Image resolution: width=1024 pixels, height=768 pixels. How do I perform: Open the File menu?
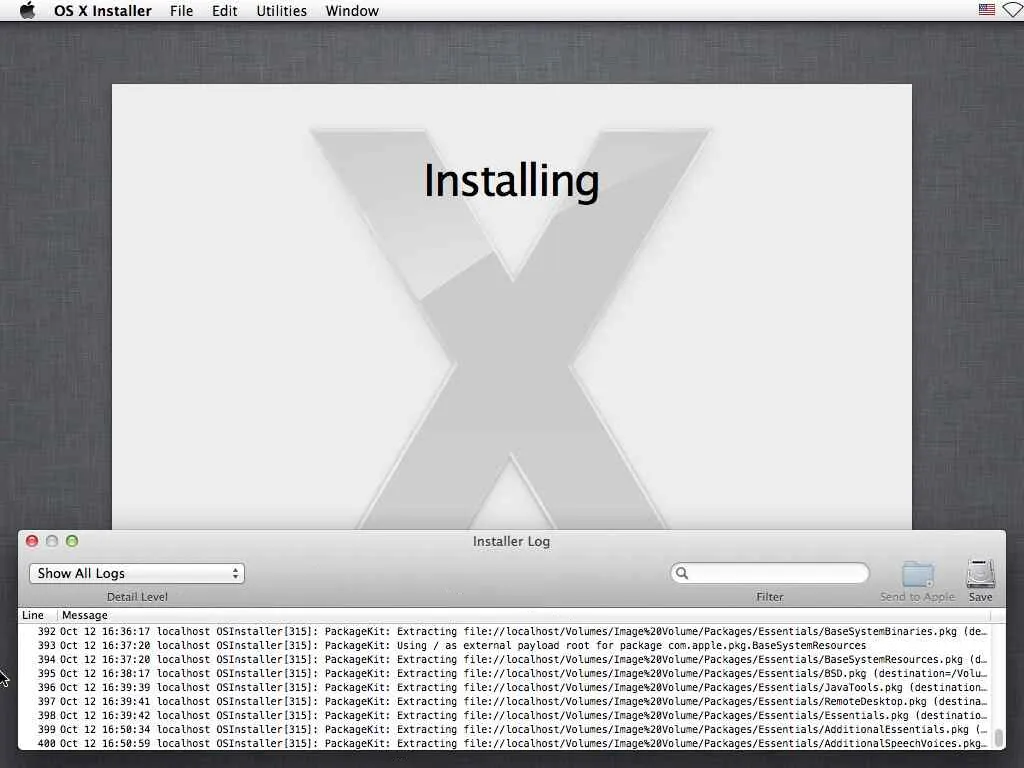point(181,10)
